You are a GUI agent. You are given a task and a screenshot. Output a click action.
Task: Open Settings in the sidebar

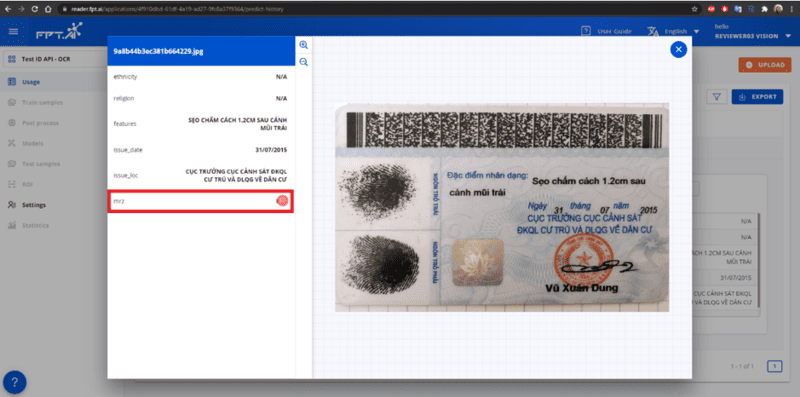34,205
